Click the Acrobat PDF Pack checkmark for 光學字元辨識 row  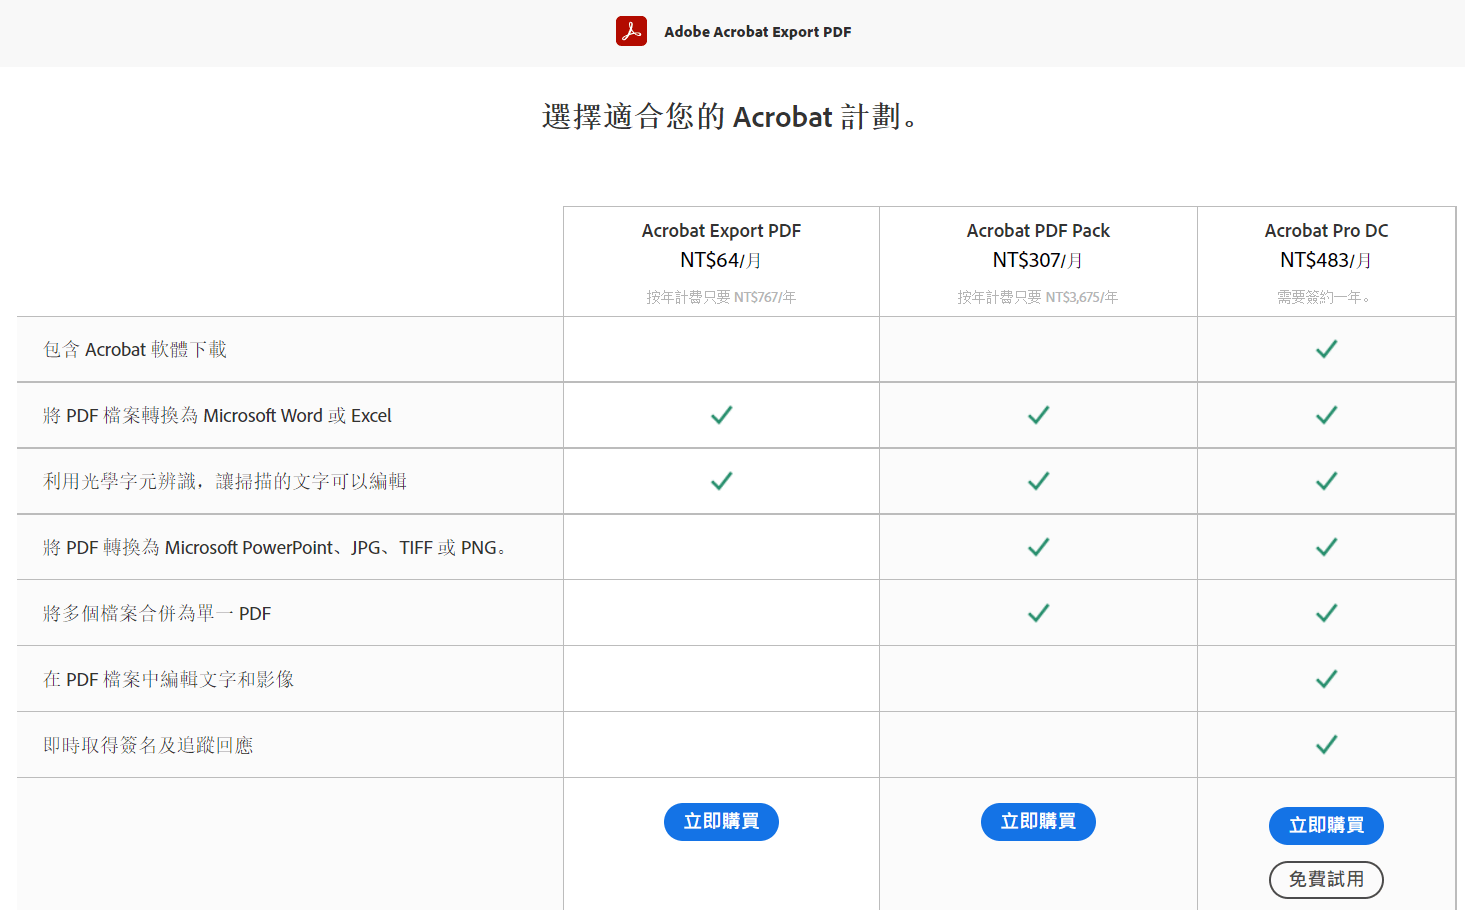(1038, 481)
